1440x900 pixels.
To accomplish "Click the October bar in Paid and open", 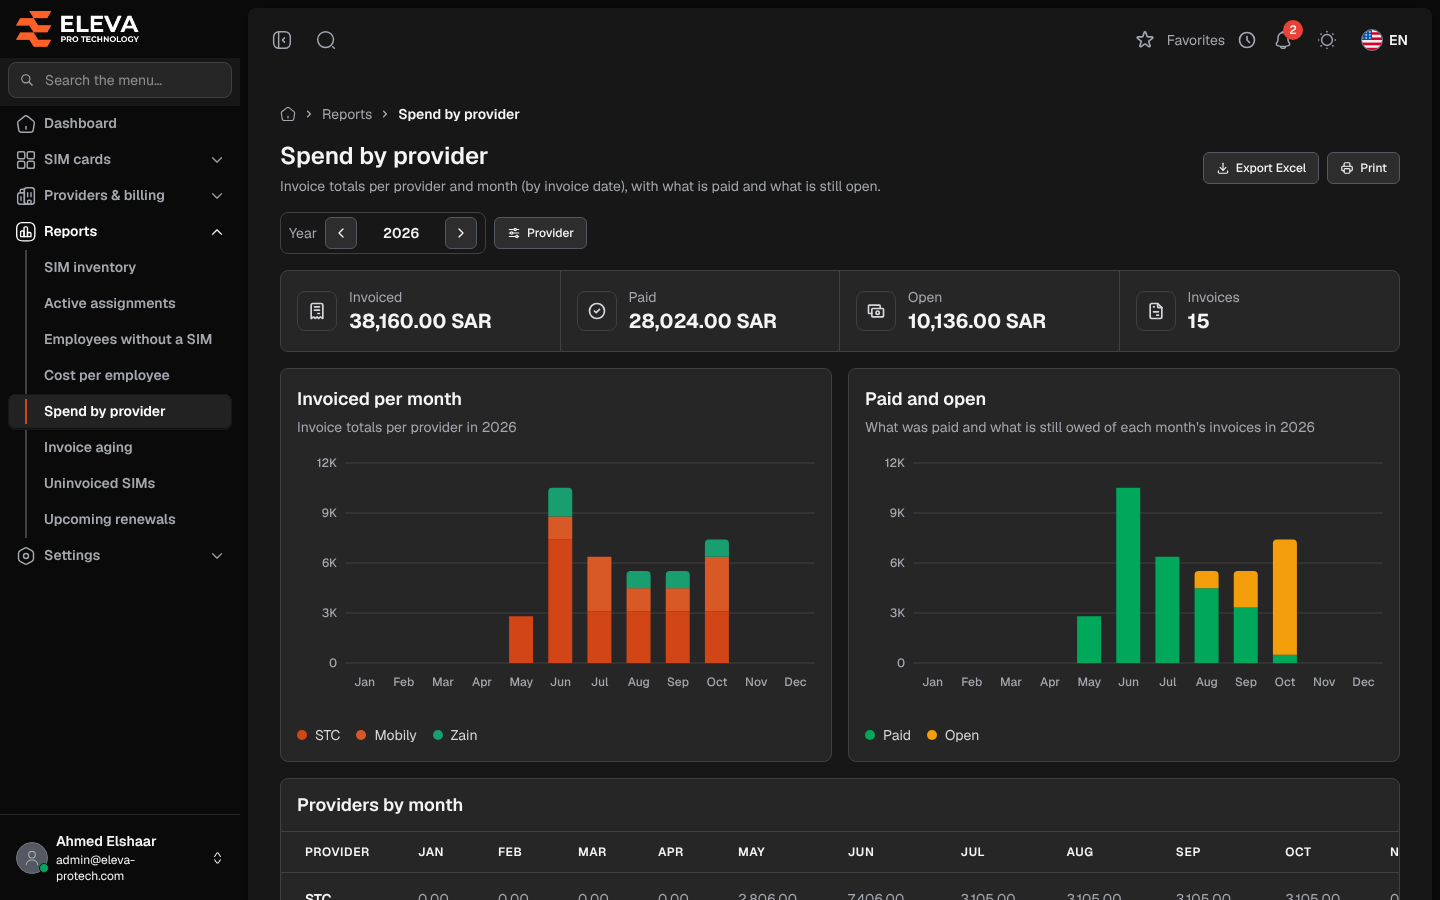I will [1285, 601].
